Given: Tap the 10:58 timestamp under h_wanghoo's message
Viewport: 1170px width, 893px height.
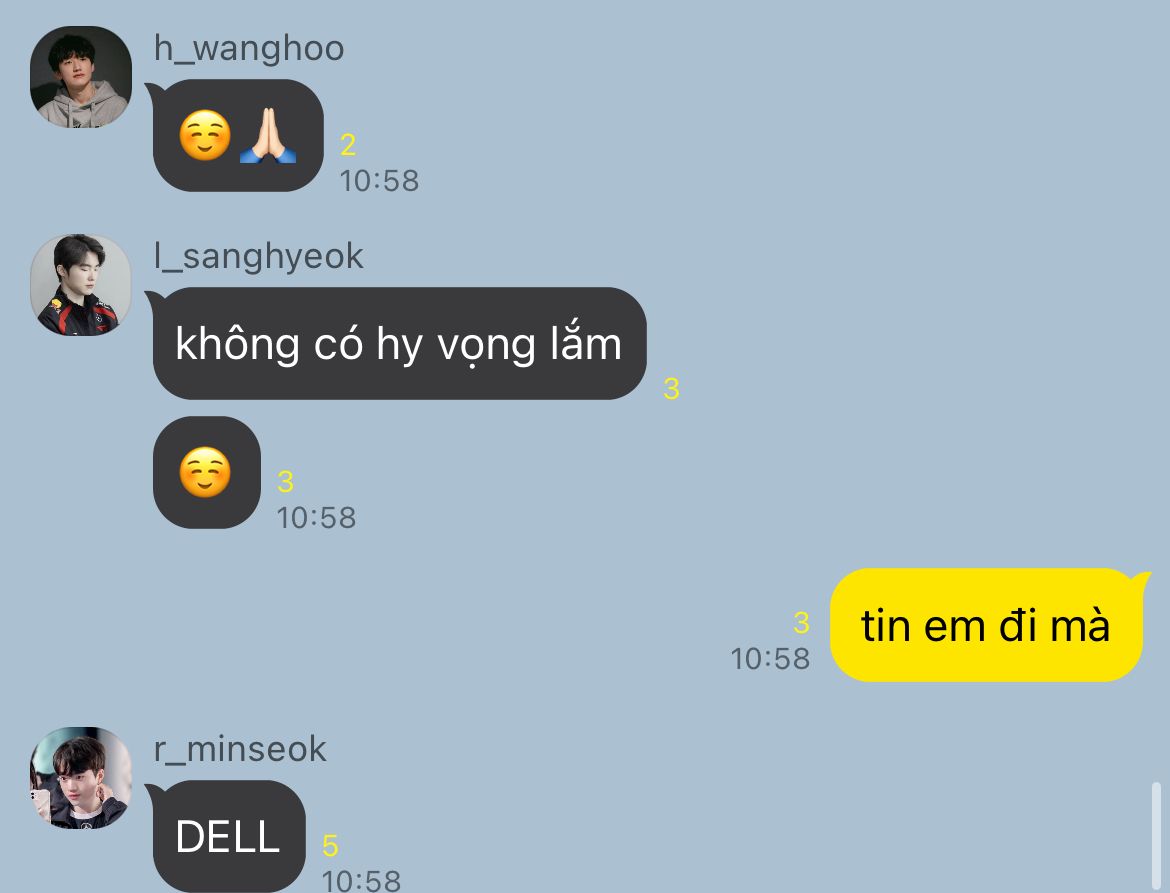Looking at the screenshot, I should pos(379,181).
